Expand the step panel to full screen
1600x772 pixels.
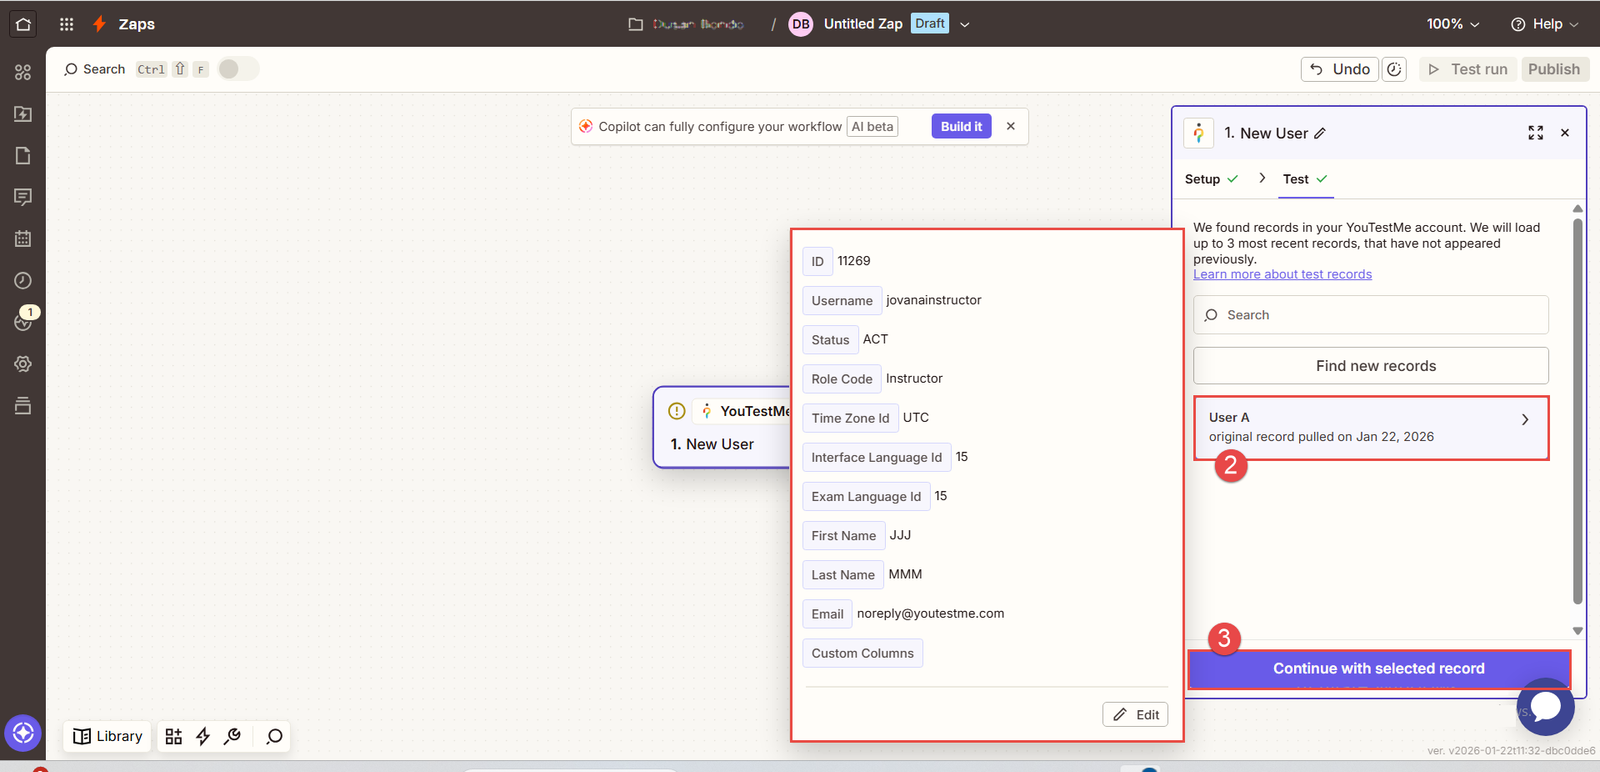(x=1535, y=133)
